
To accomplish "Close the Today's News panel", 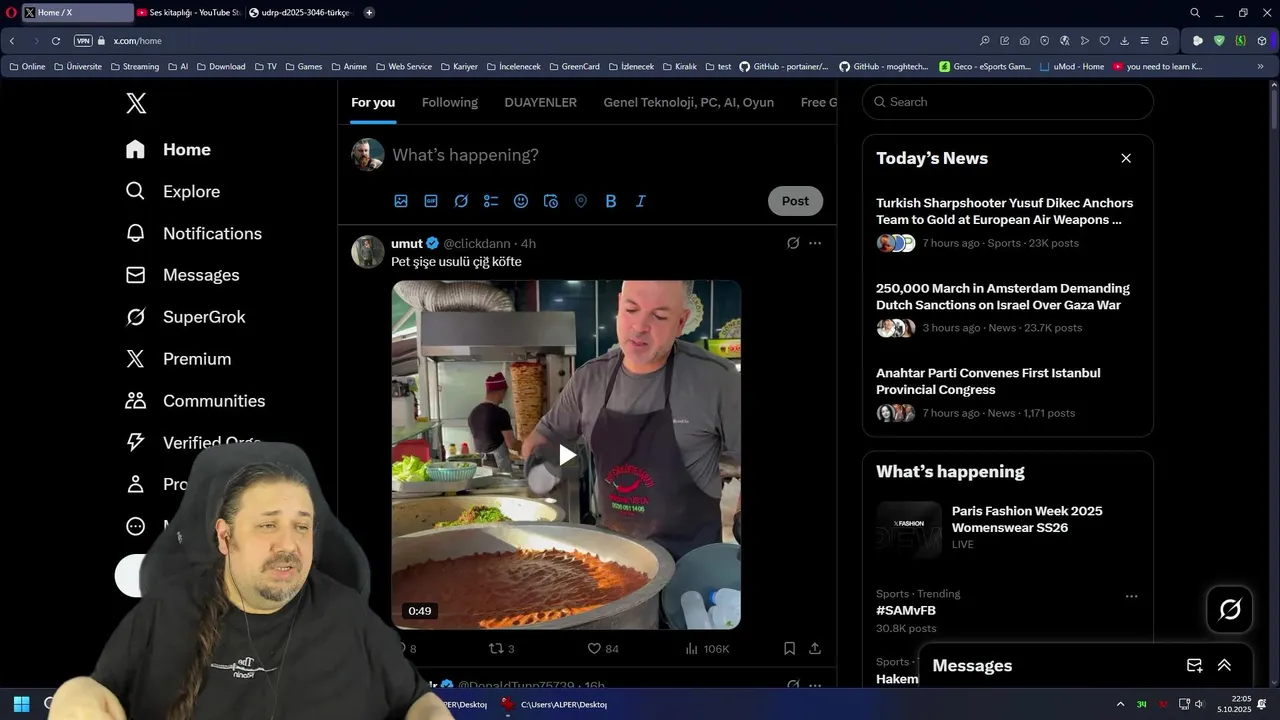I will click(1126, 158).
